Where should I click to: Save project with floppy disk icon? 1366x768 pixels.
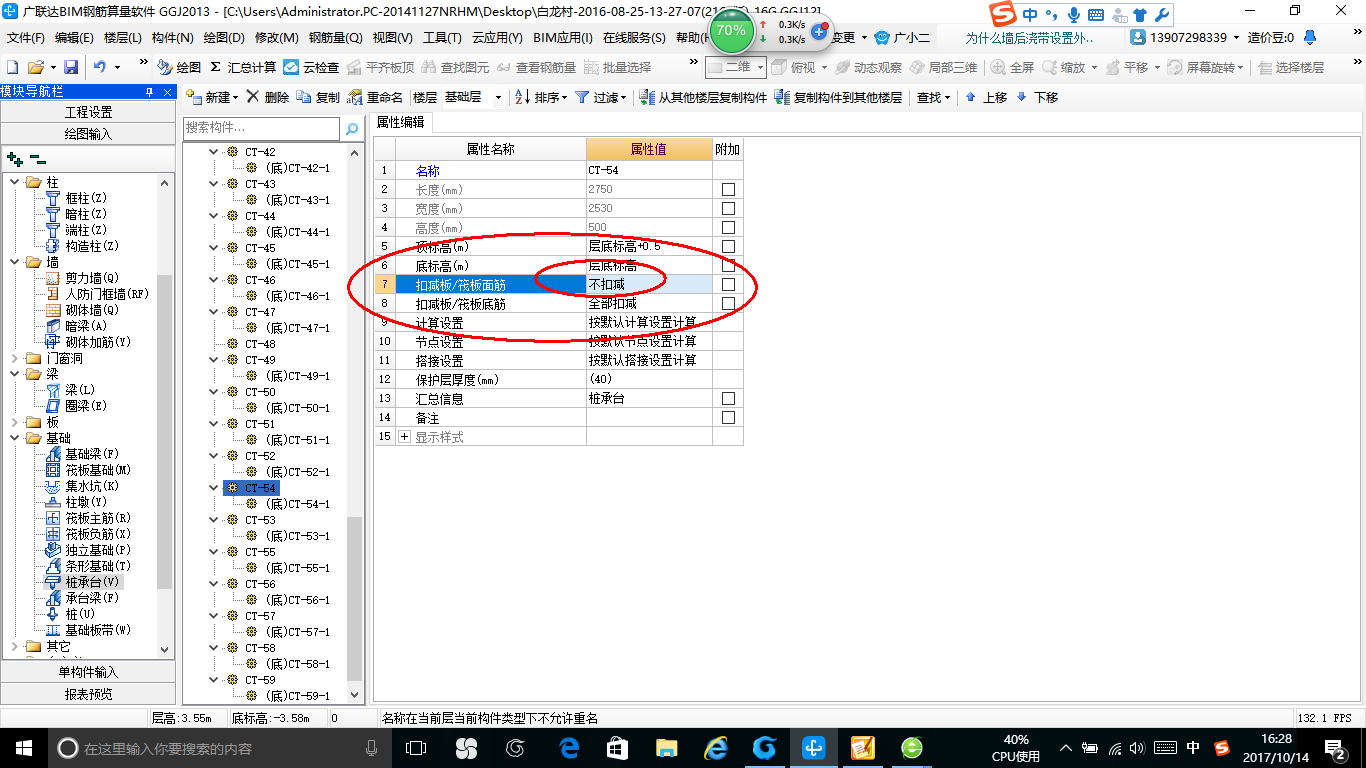point(71,67)
